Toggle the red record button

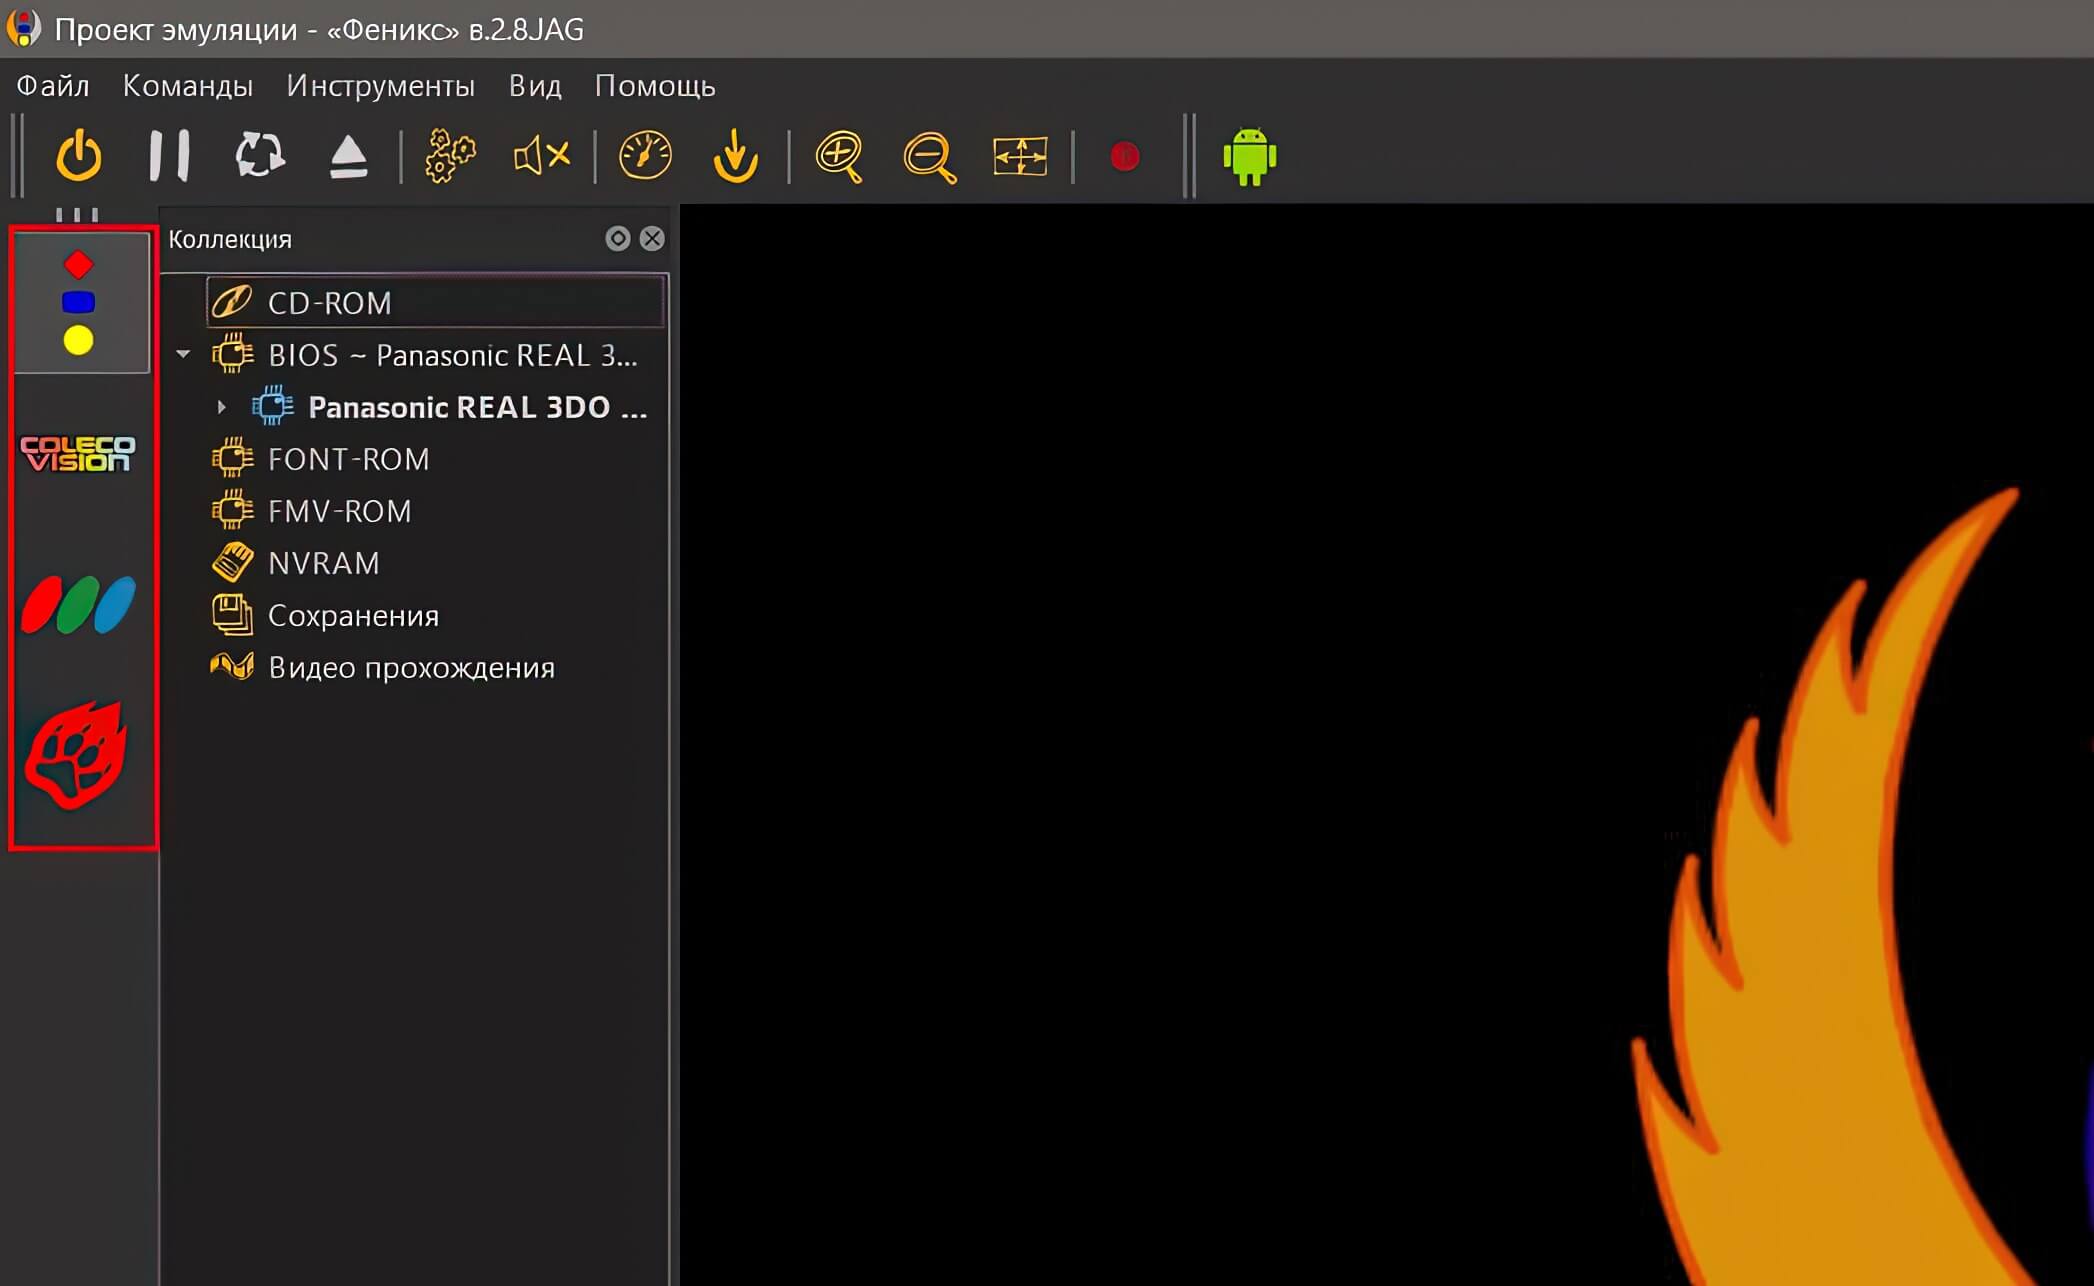point(1124,157)
